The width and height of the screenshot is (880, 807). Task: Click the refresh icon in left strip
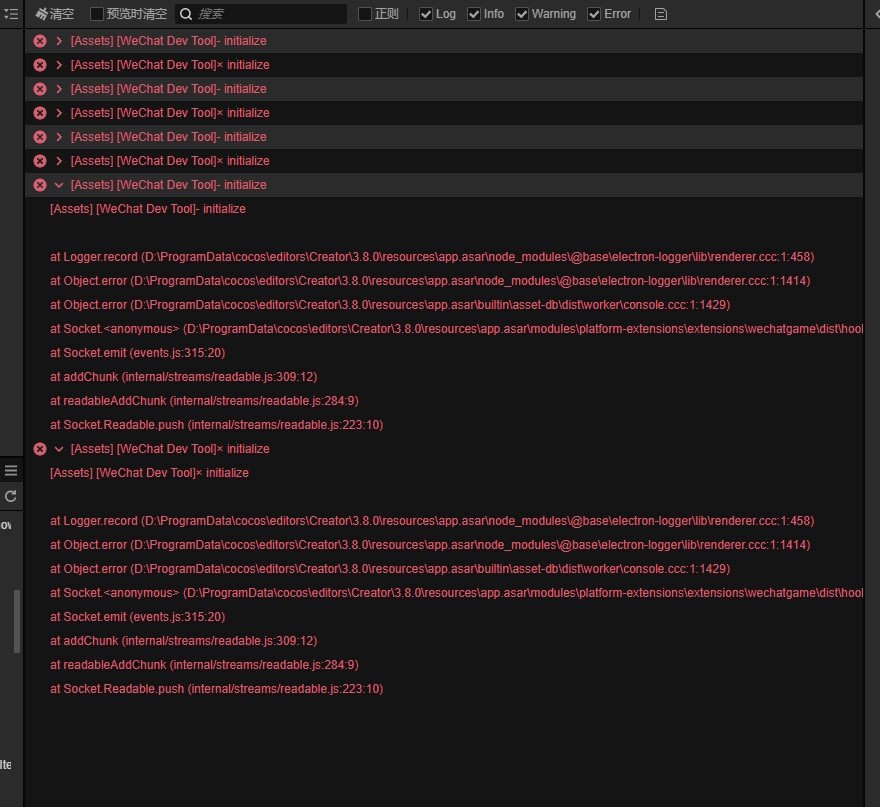[11, 496]
